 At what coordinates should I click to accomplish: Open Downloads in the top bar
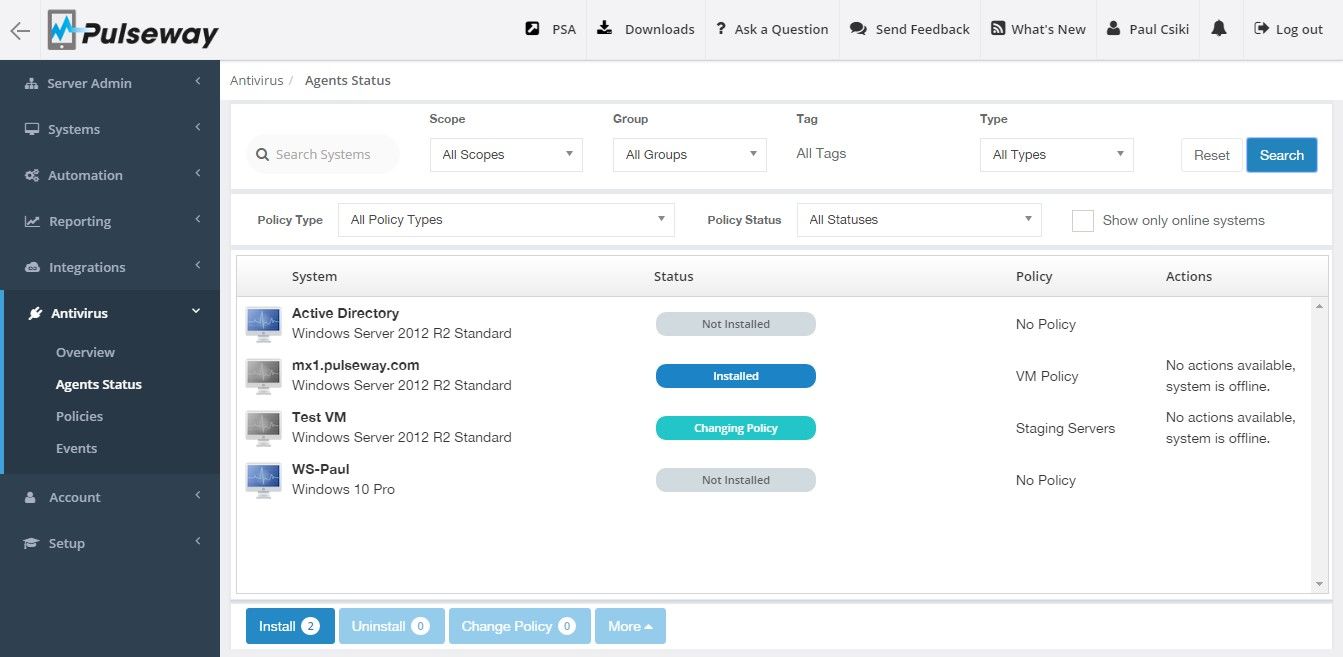tap(646, 29)
